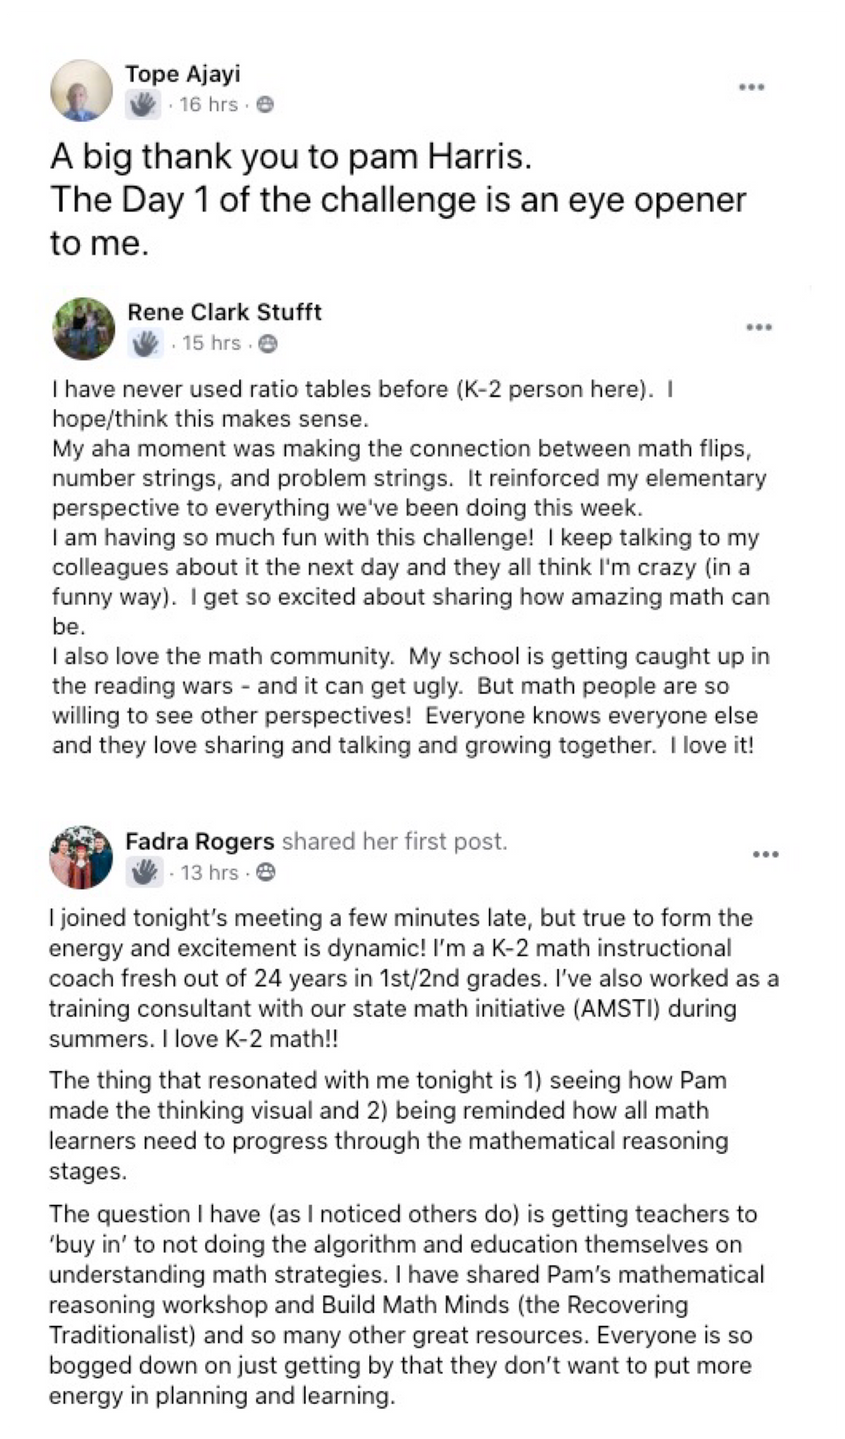Image resolution: width=845 pixels, height=1439 pixels.
Task: Click the wave badge under Tope Ajayi
Action: point(143,104)
